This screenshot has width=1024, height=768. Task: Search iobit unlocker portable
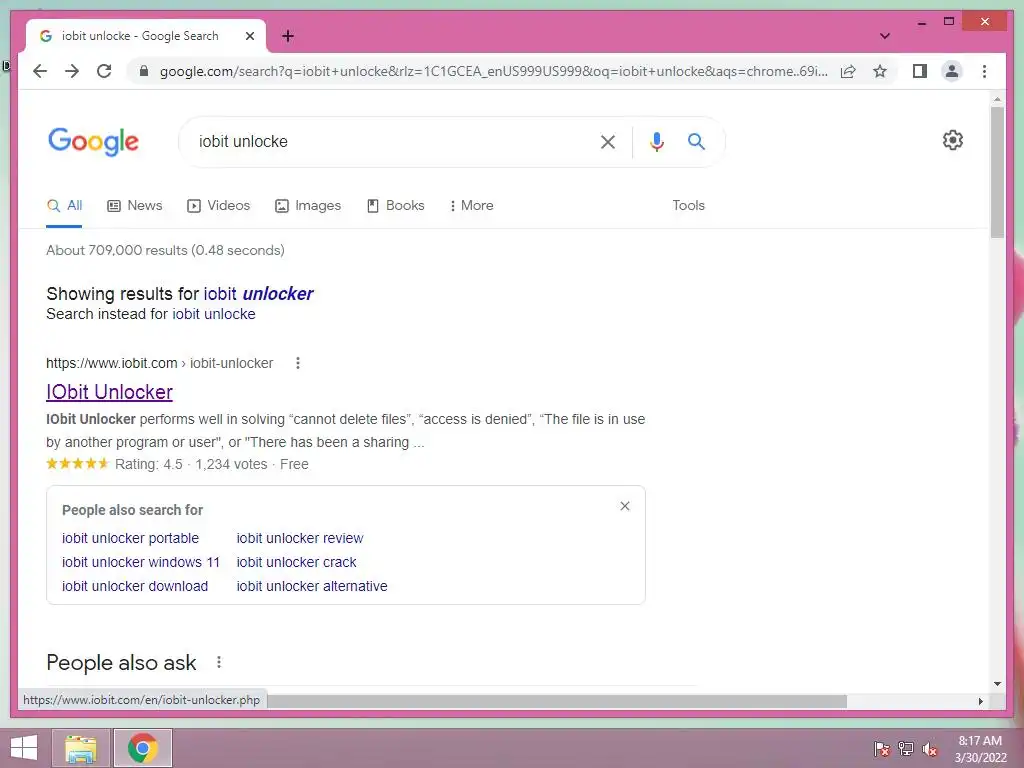[131, 538]
